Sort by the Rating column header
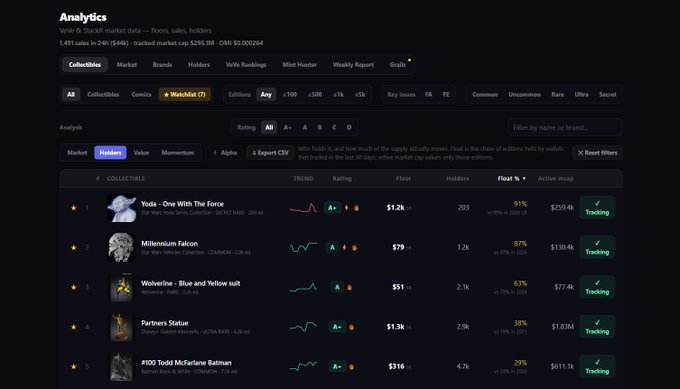 pyautogui.click(x=342, y=179)
